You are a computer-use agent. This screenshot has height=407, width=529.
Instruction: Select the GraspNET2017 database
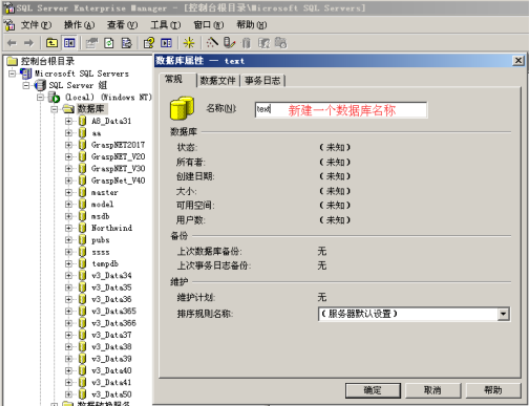click(118, 145)
